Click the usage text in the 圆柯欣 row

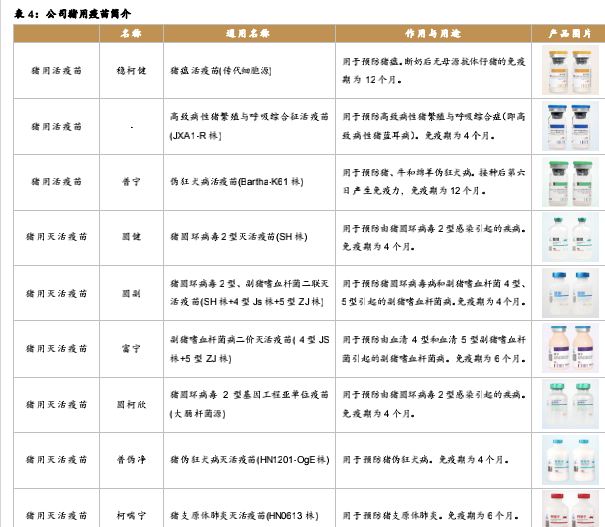point(434,404)
